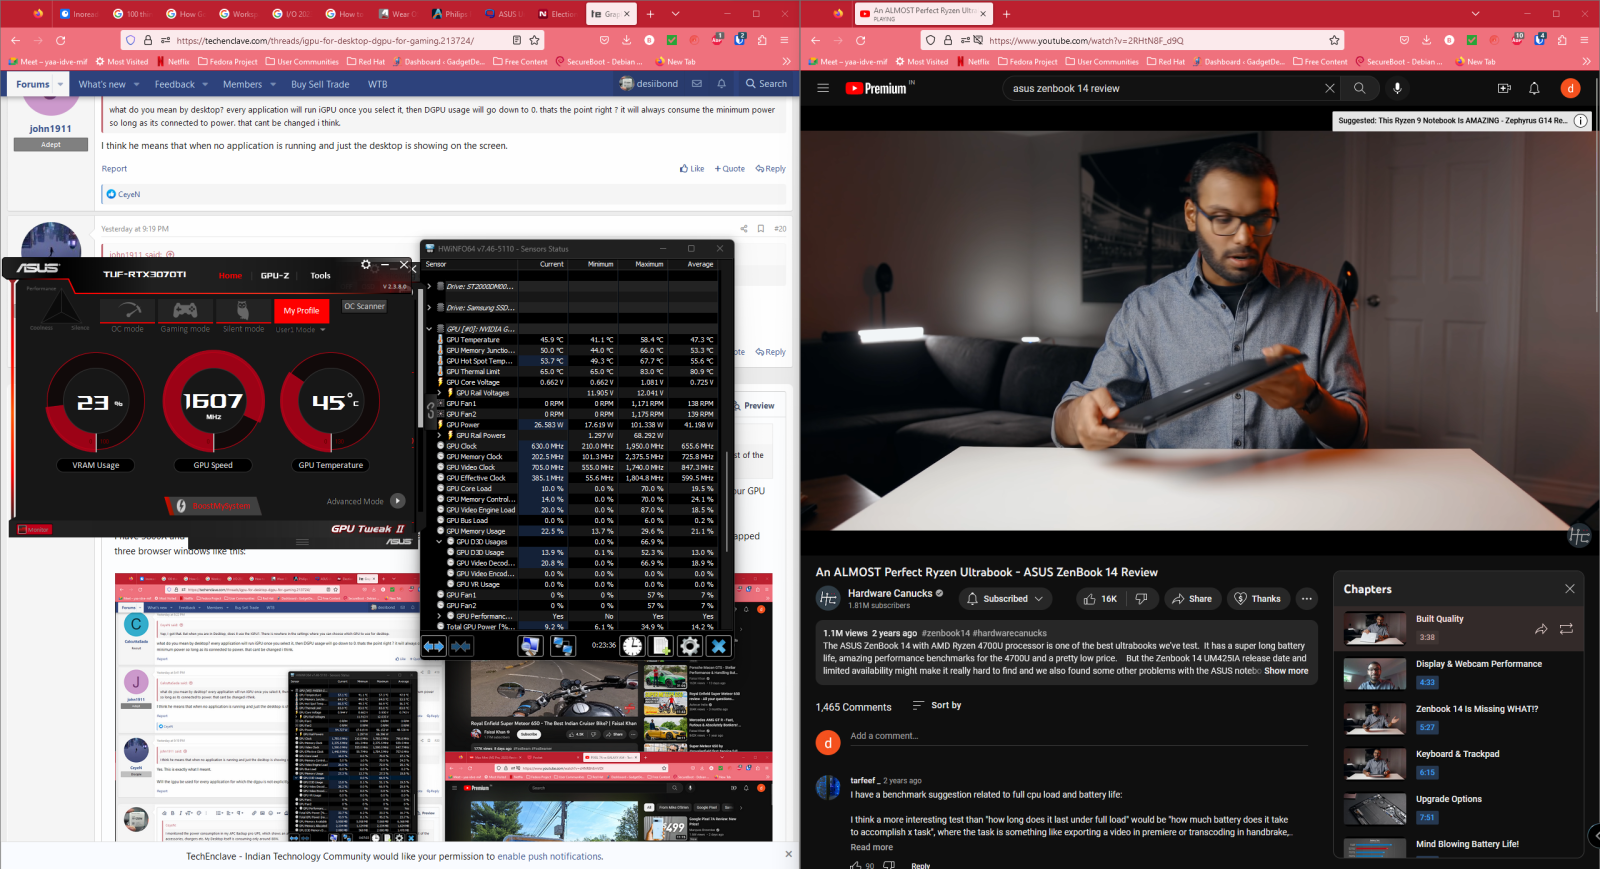Open YouTube account avatar 'd'
The height and width of the screenshot is (869, 1600).
(1570, 88)
